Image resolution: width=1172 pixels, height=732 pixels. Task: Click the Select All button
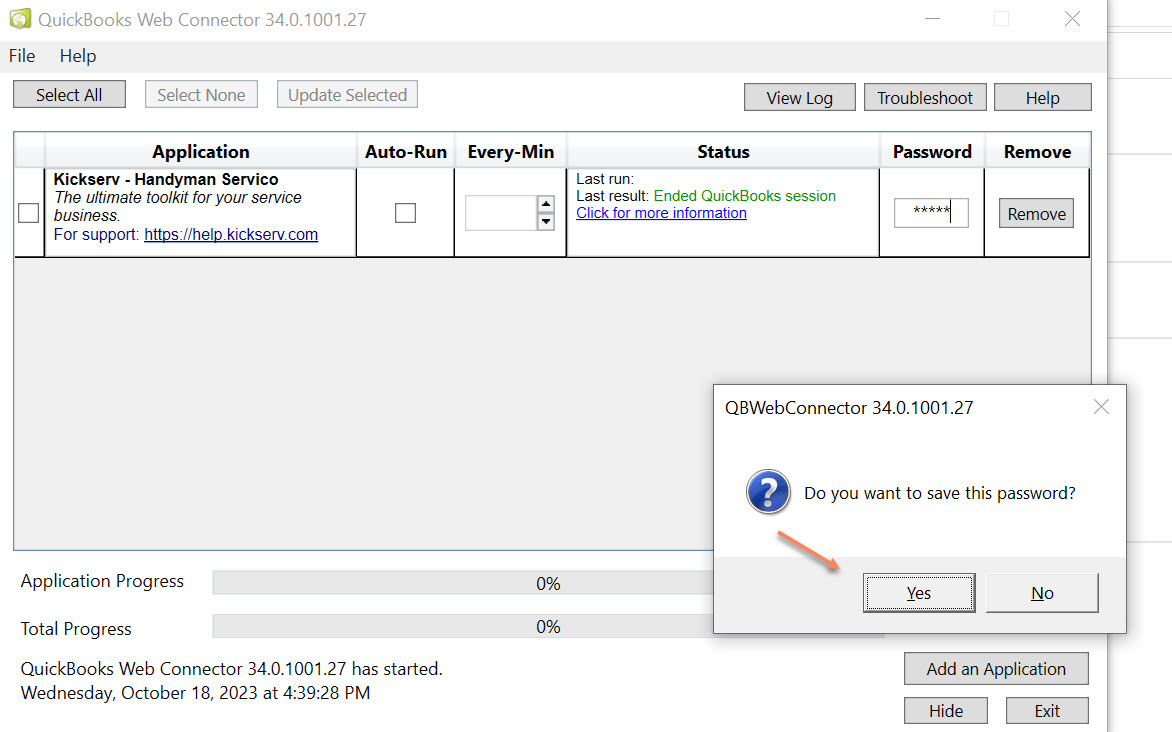[69, 95]
